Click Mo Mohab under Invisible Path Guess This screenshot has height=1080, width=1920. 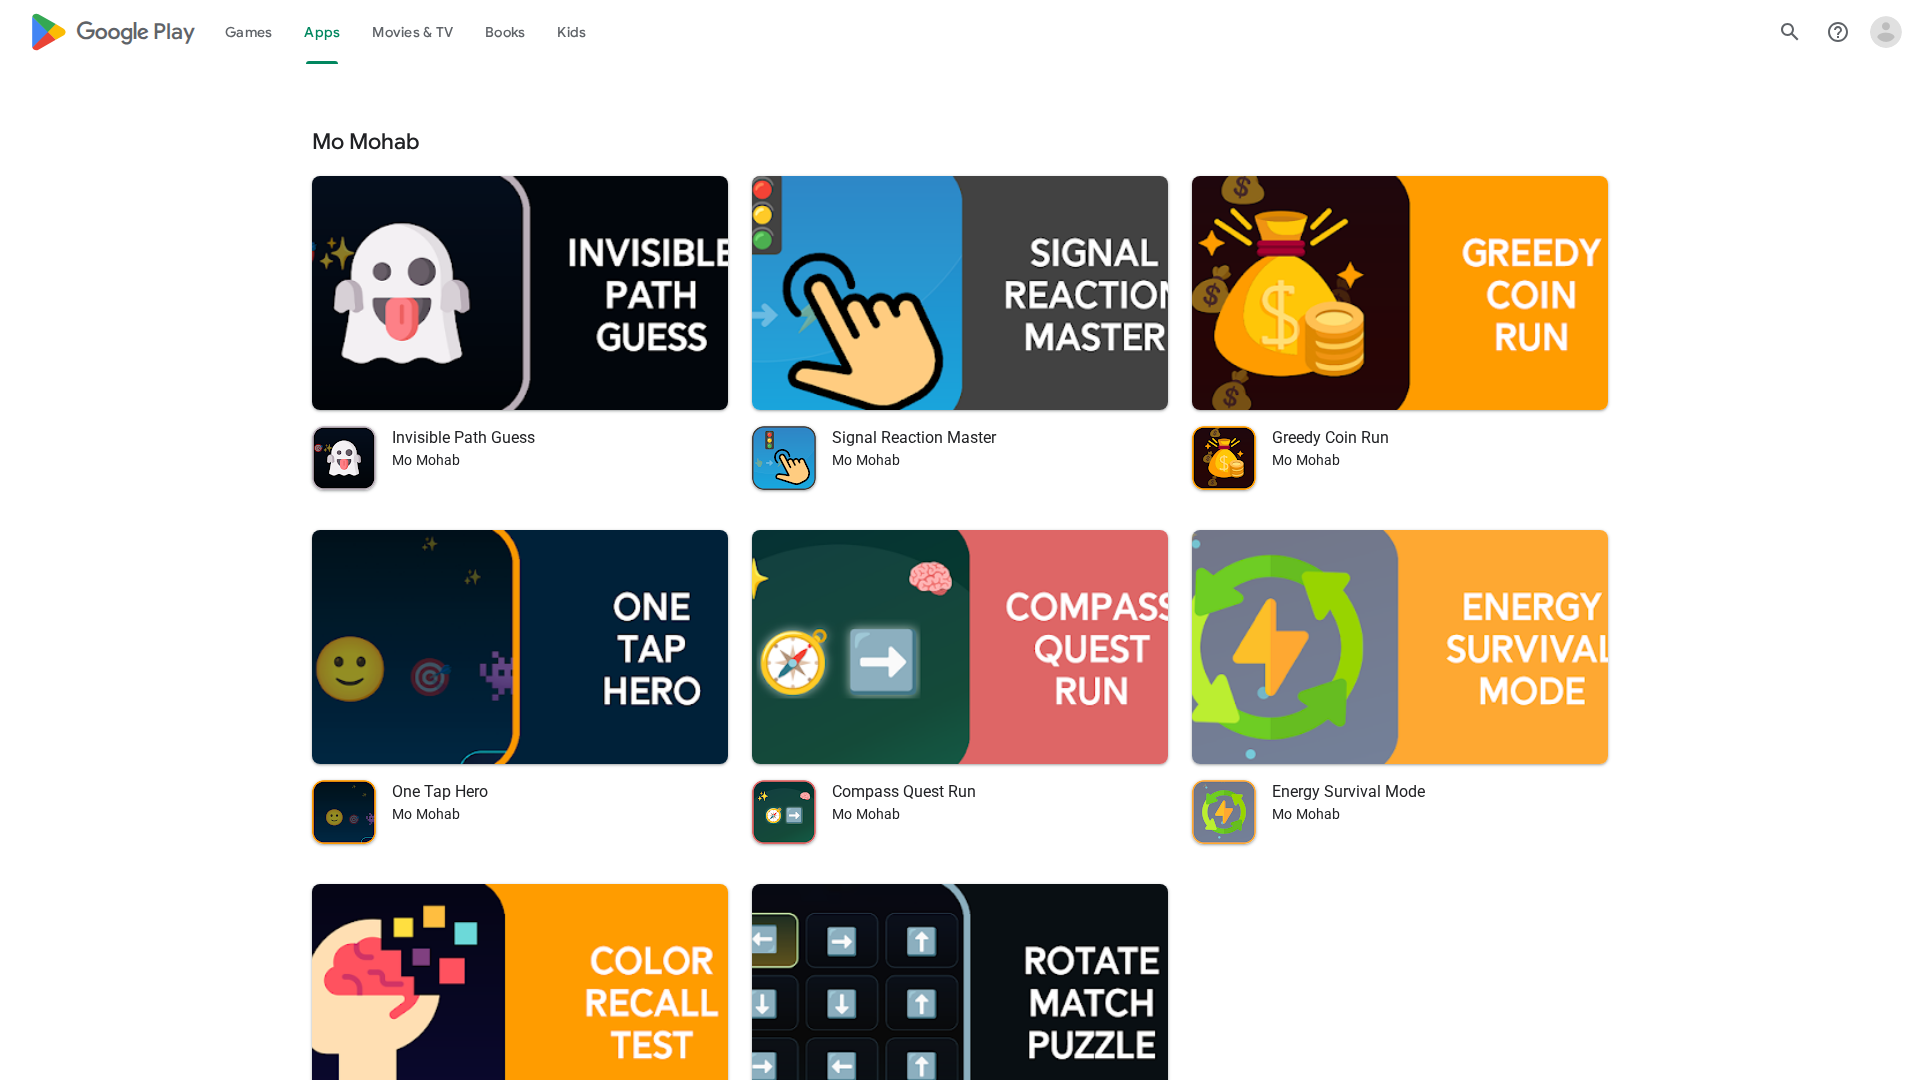426,461
